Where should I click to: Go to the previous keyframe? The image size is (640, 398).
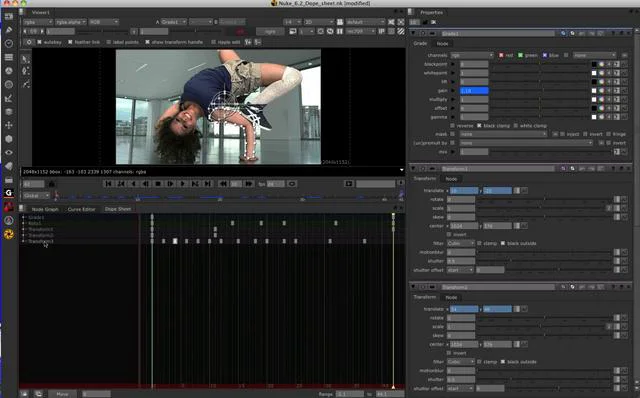point(121,184)
